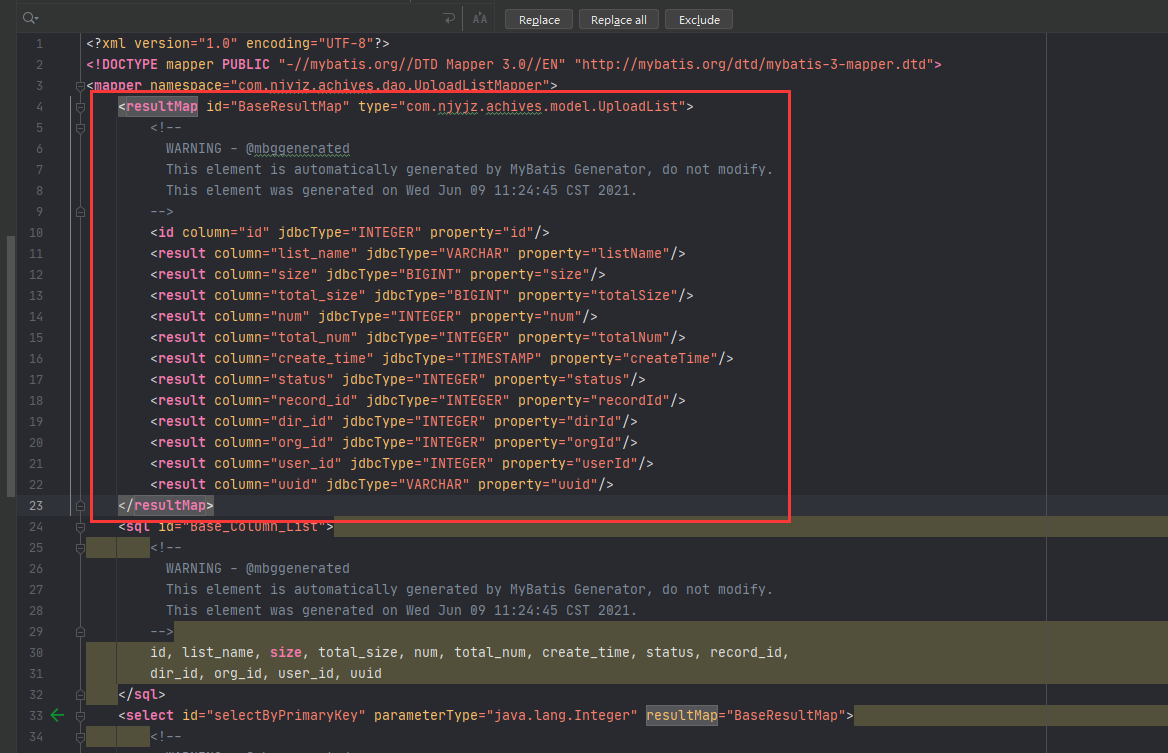This screenshot has width=1168, height=753.
Task: Collapse the BaseResultMap resultMap block
Action: 80,106
